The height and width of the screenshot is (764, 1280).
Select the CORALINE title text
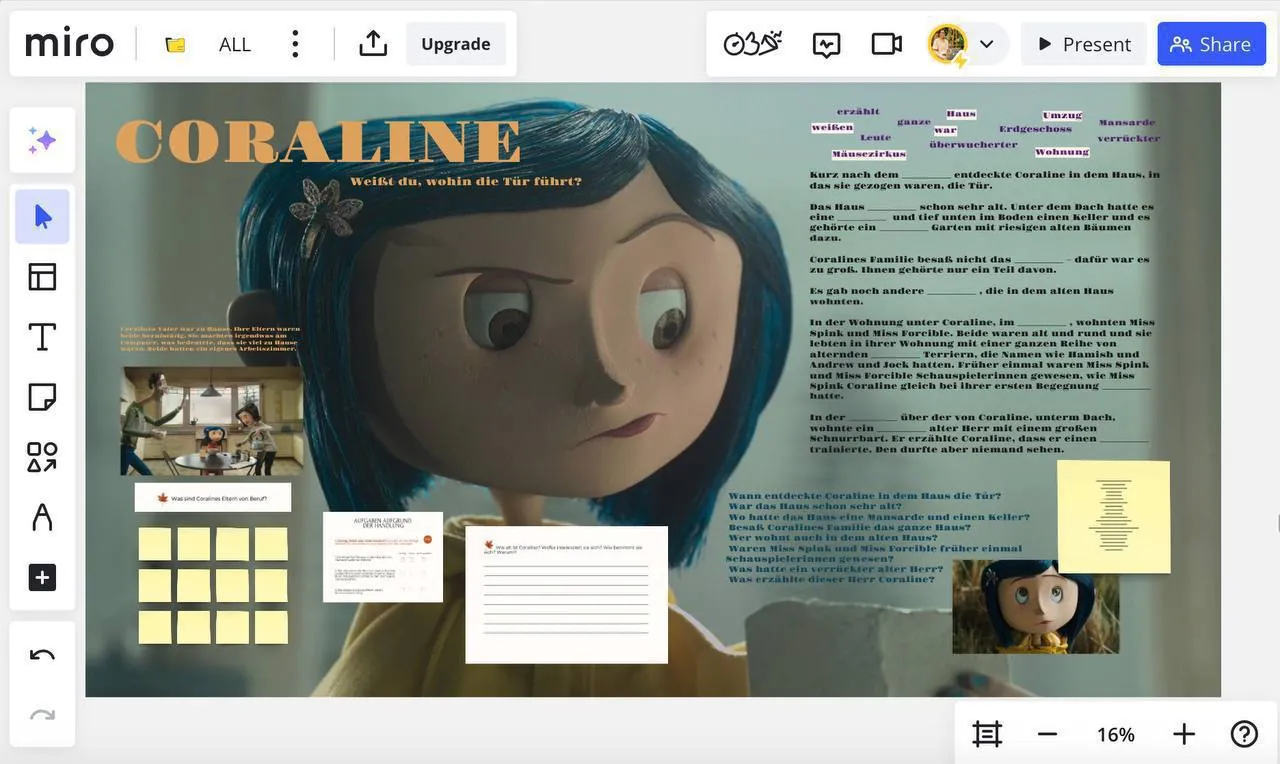319,141
